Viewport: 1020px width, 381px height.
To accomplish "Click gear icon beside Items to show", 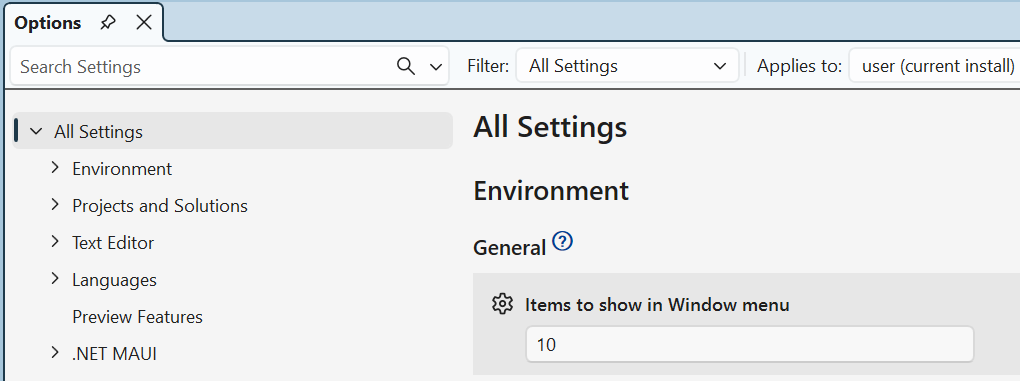I will coord(502,304).
